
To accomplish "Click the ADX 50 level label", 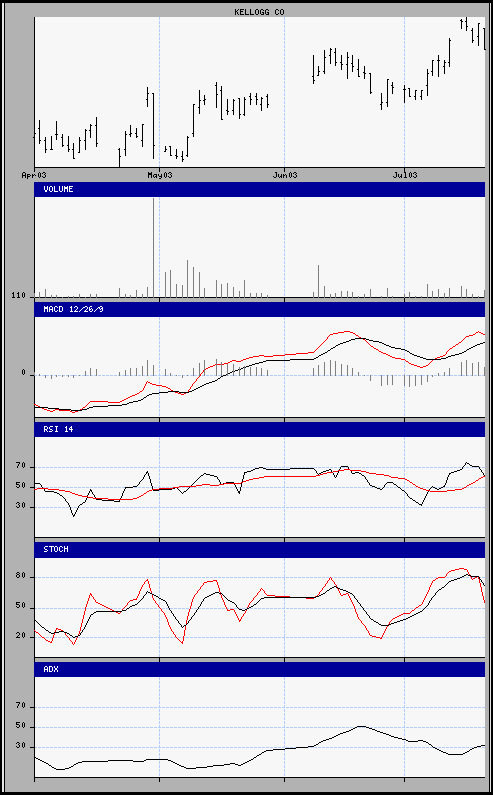I will [21, 726].
